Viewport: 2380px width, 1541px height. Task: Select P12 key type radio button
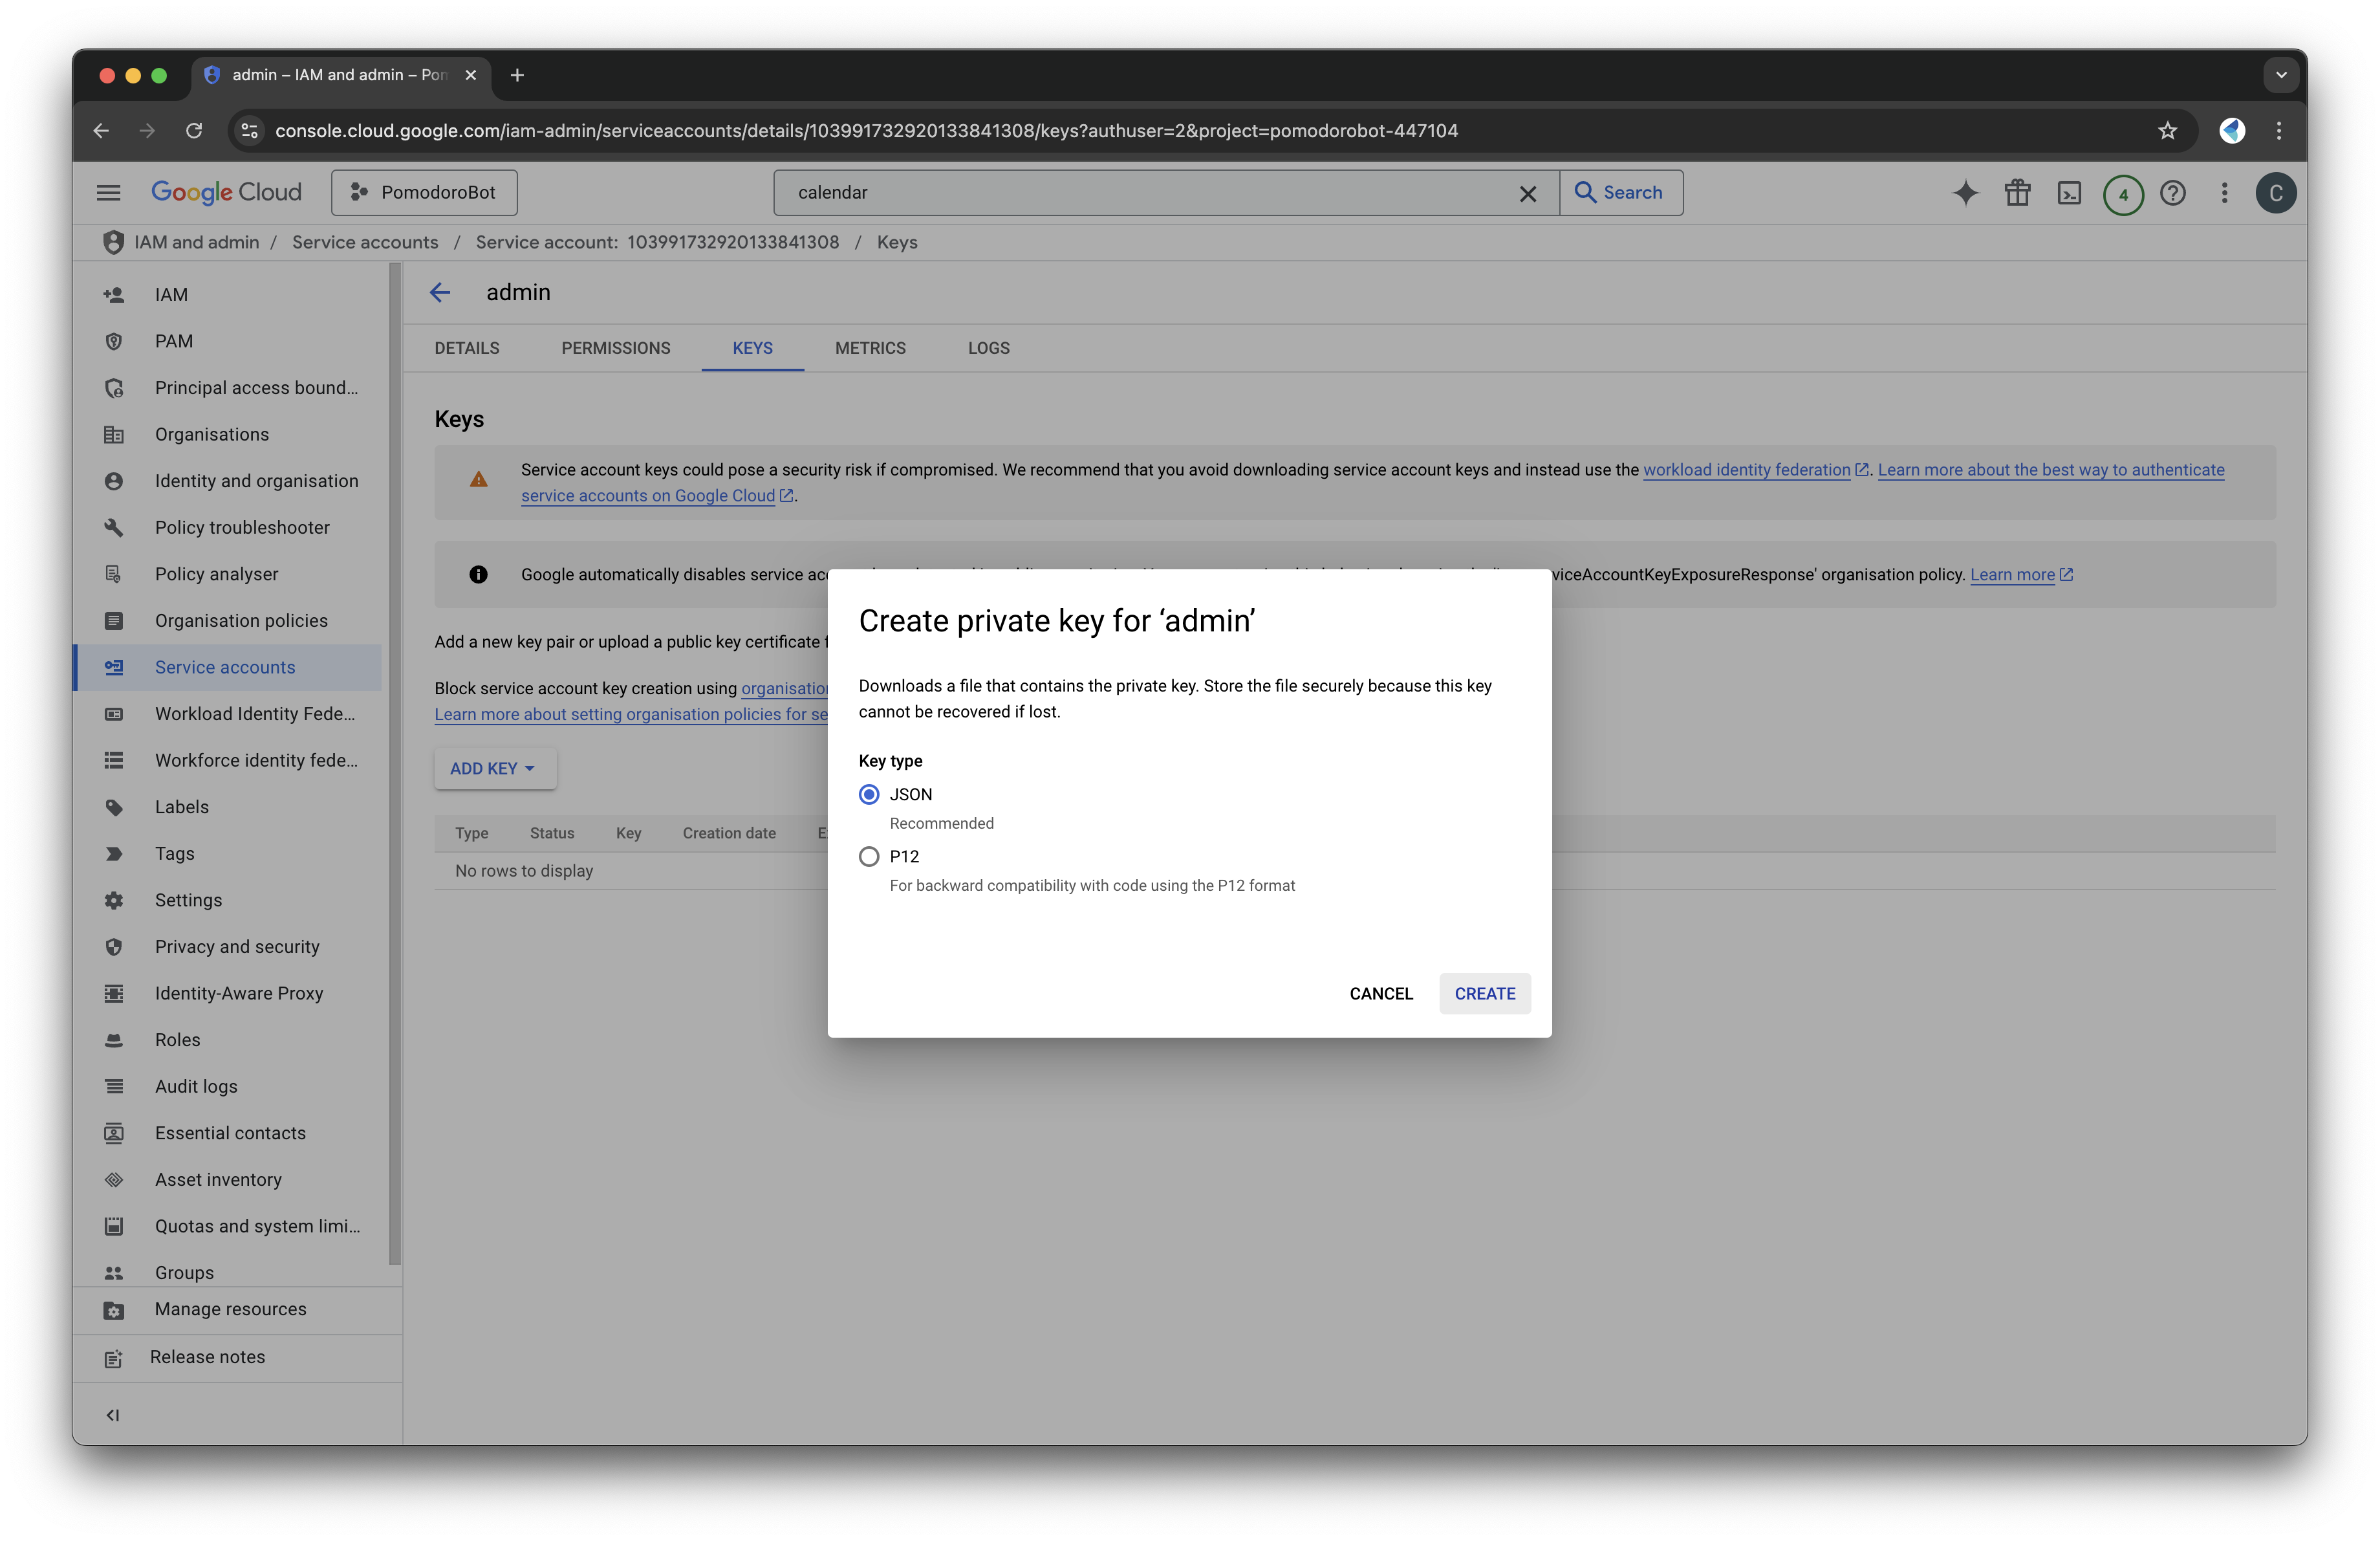869,855
